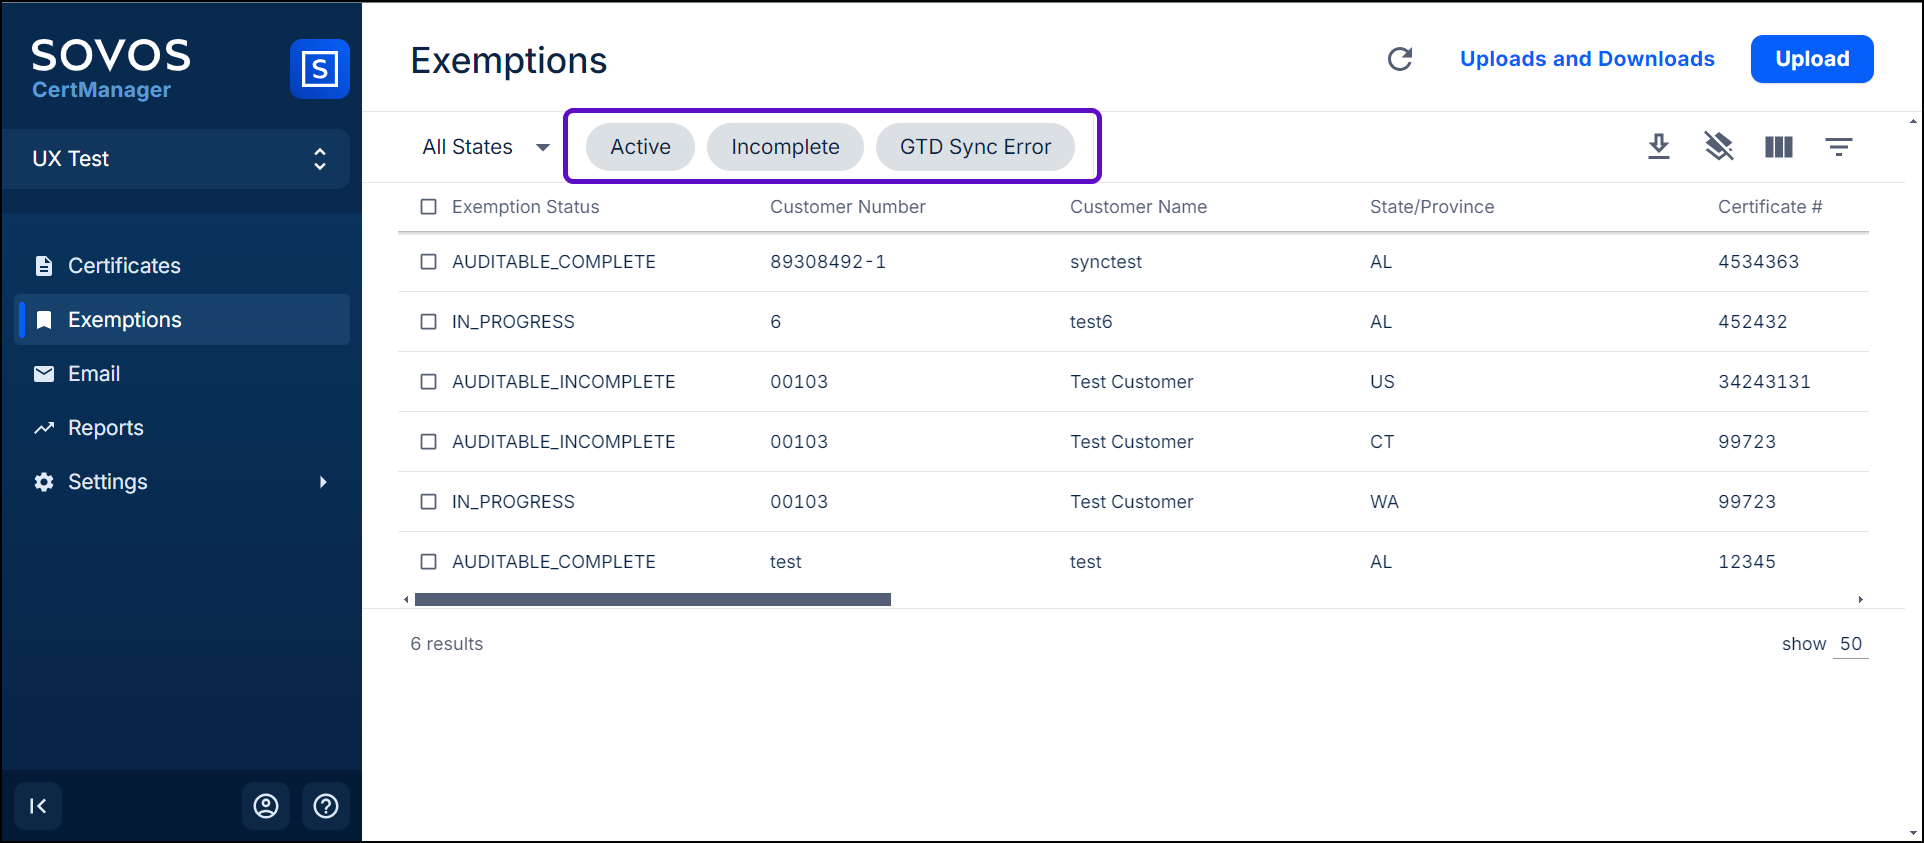This screenshot has width=1924, height=843.
Task: Click the horizontal scrollbar under the table
Action: pyautogui.click(x=652, y=600)
